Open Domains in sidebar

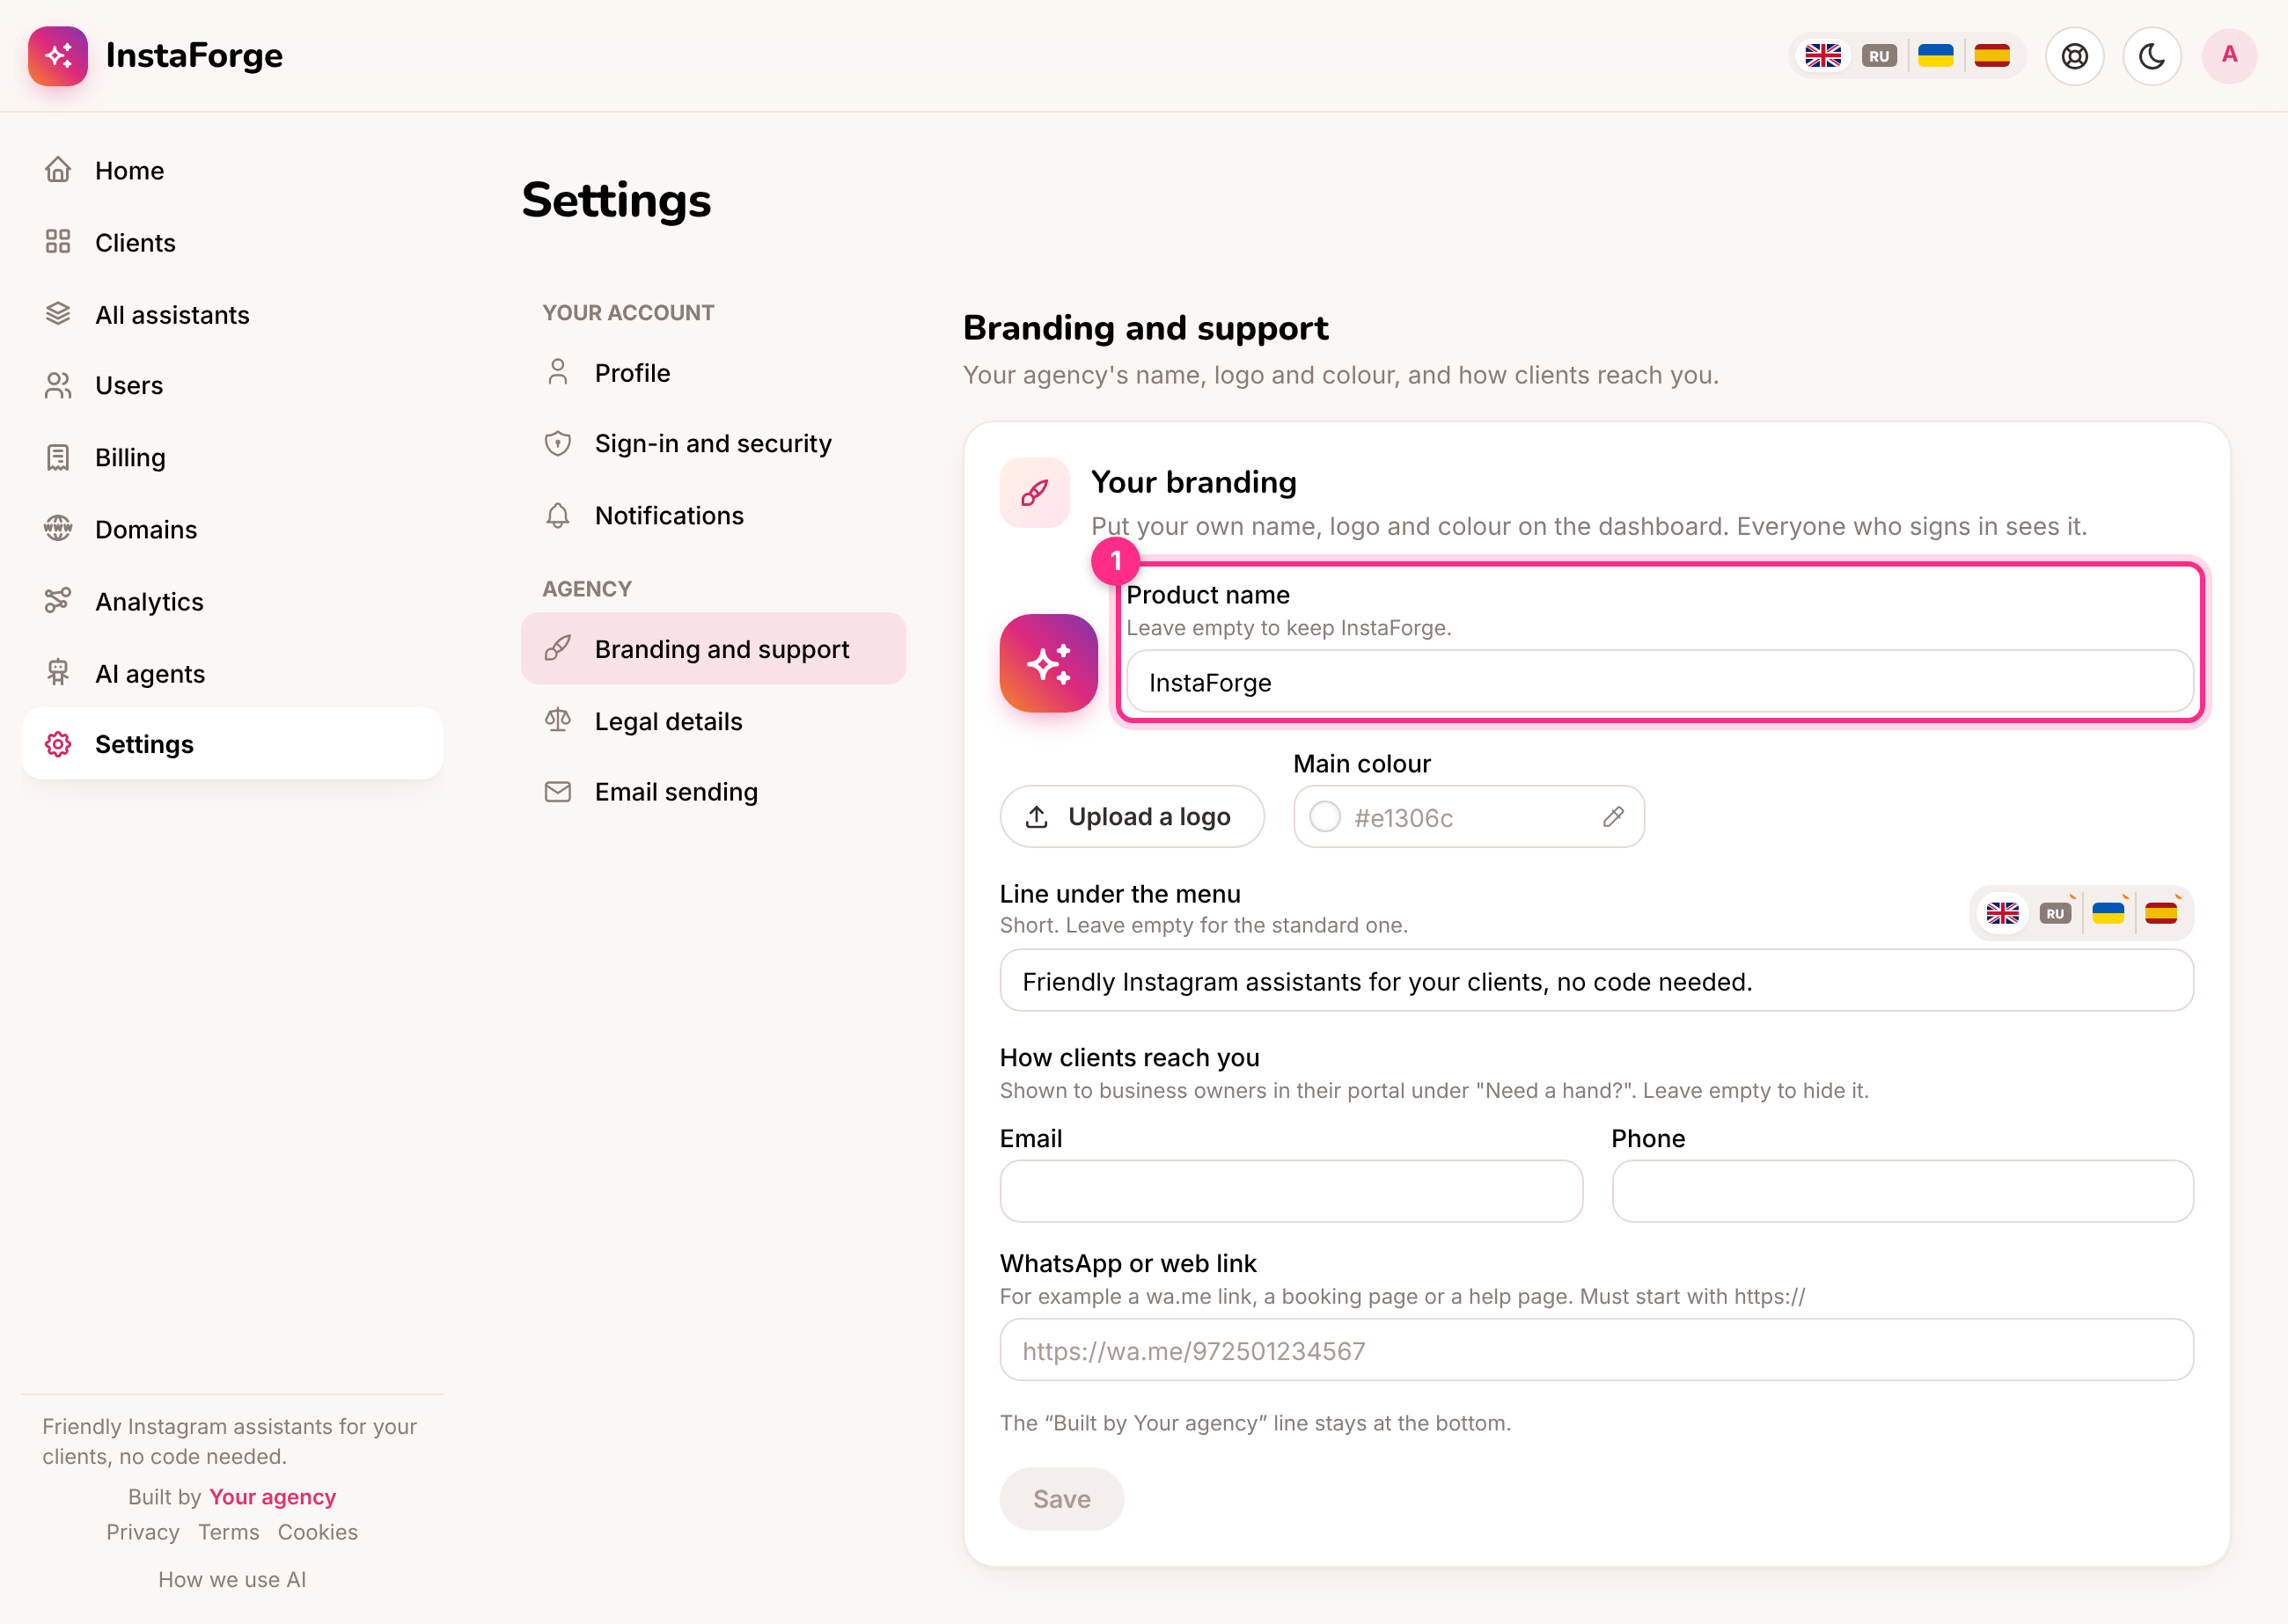[232, 530]
